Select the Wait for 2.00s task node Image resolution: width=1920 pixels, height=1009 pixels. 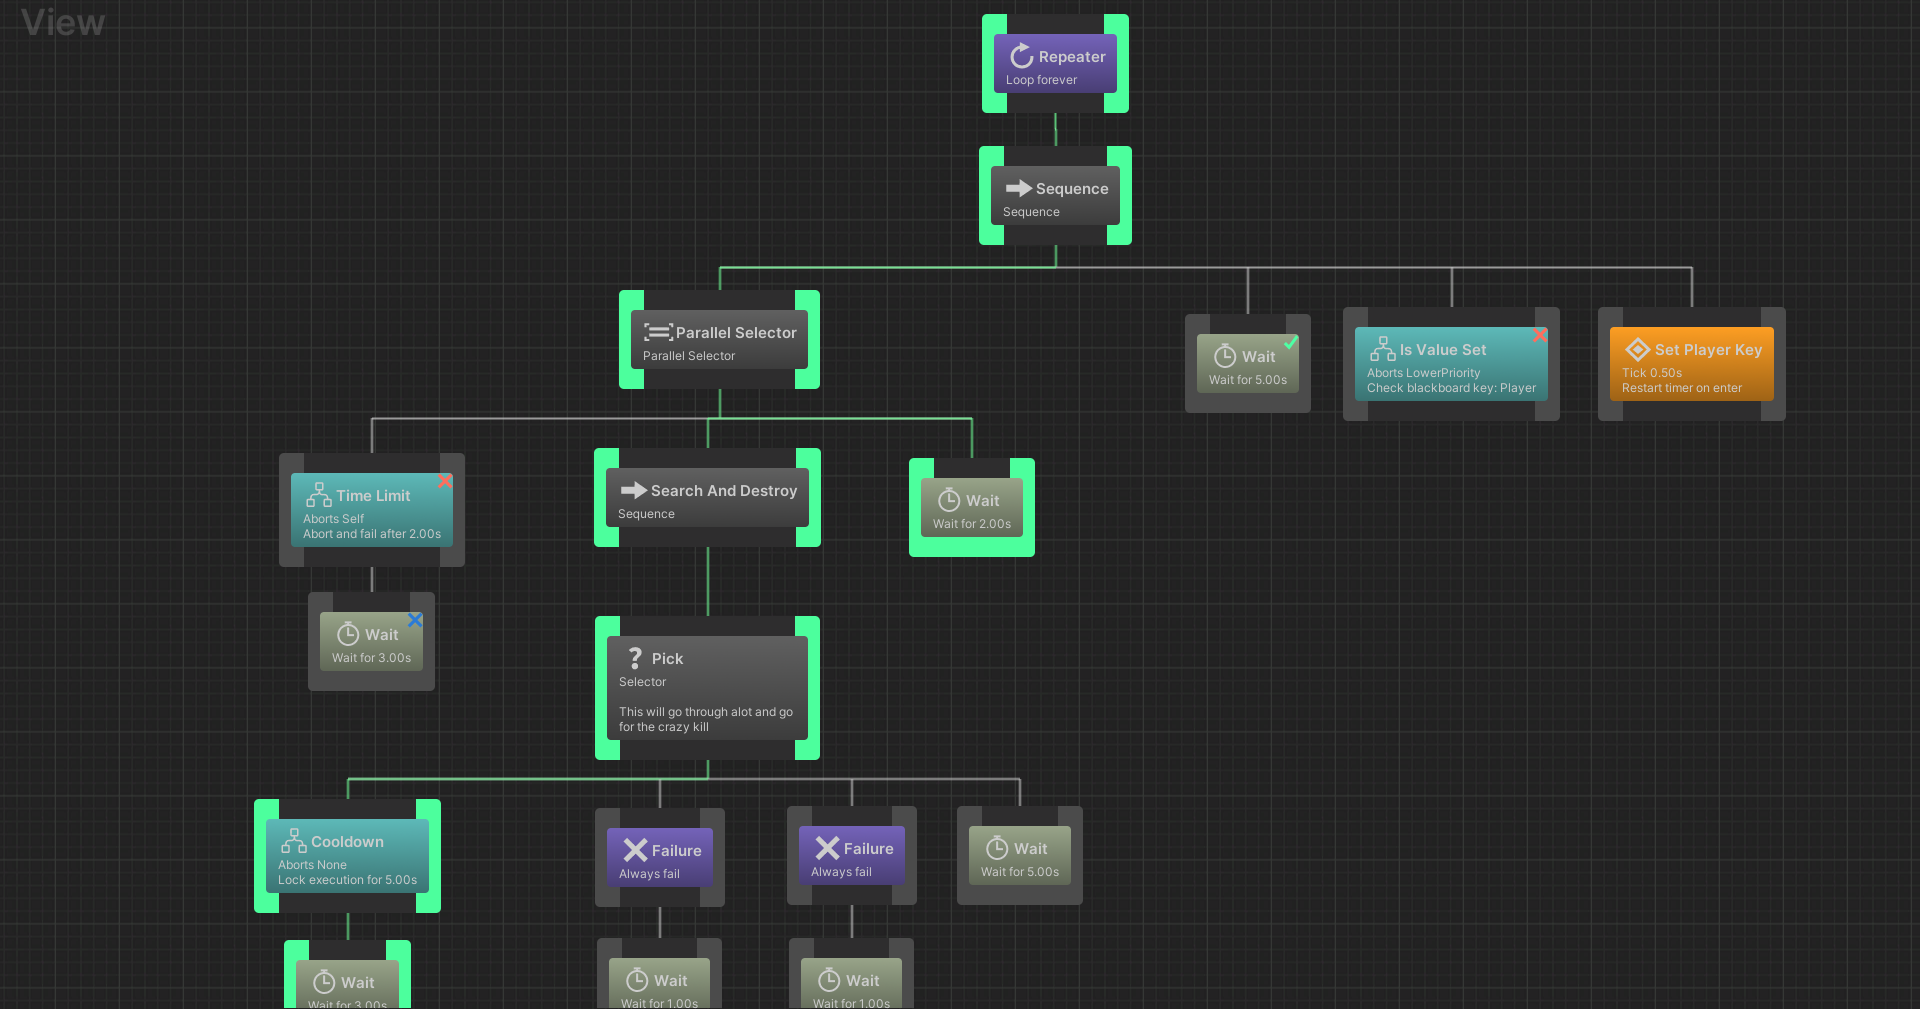click(x=971, y=508)
